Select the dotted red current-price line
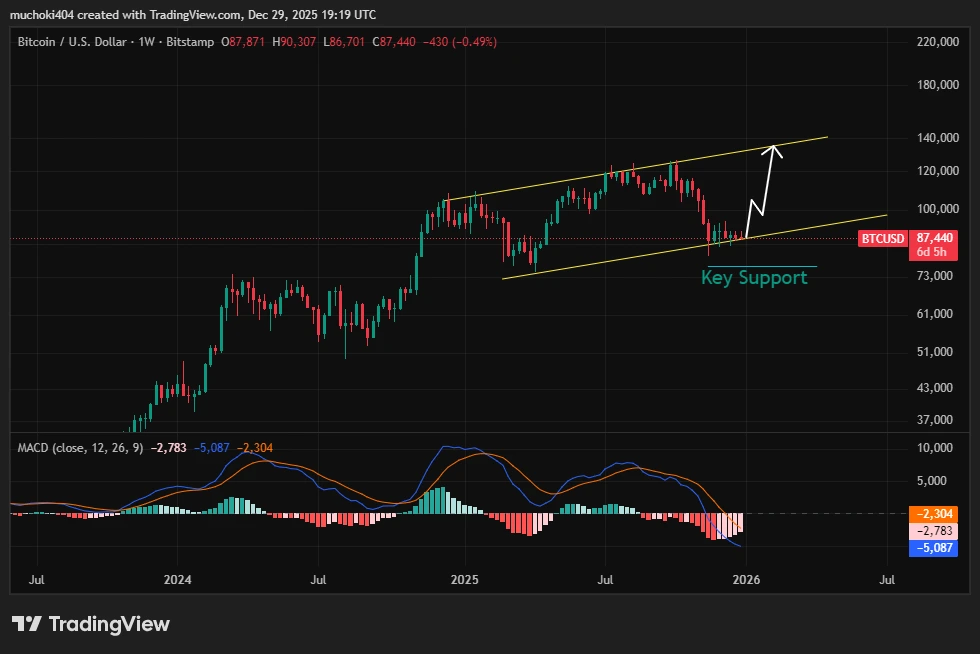This screenshot has height=654, width=980. (300, 238)
